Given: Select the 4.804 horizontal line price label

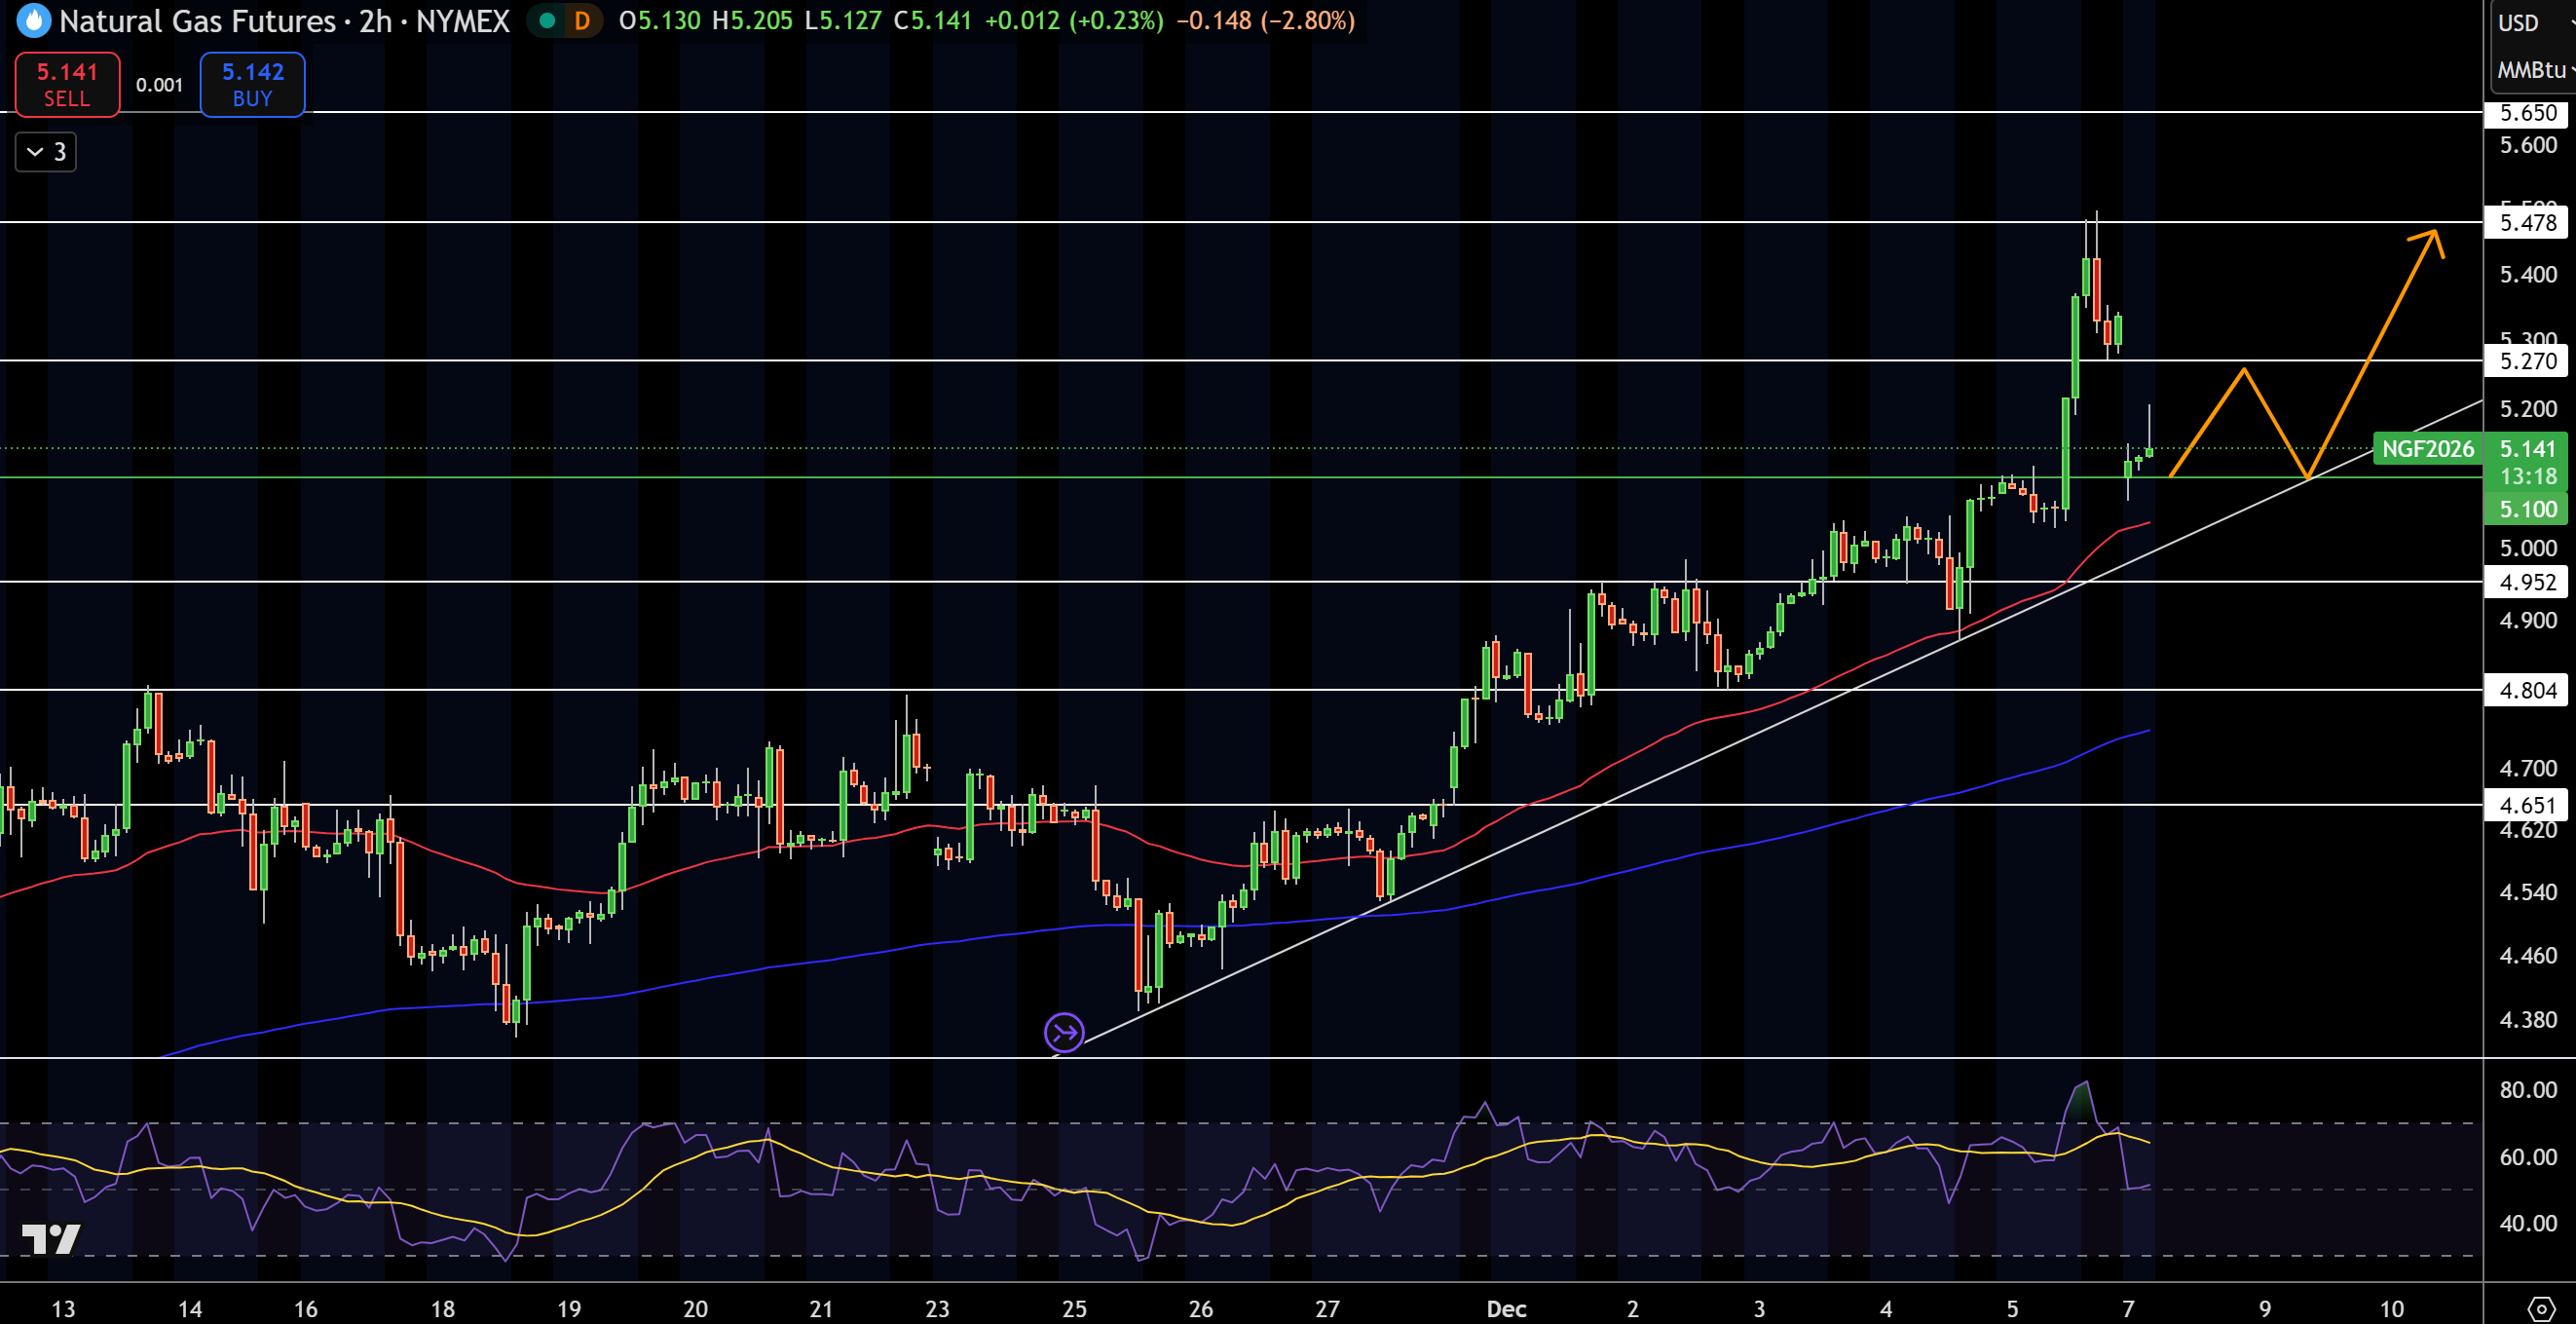Looking at the screenshot, I should [x=2526, y=690].
